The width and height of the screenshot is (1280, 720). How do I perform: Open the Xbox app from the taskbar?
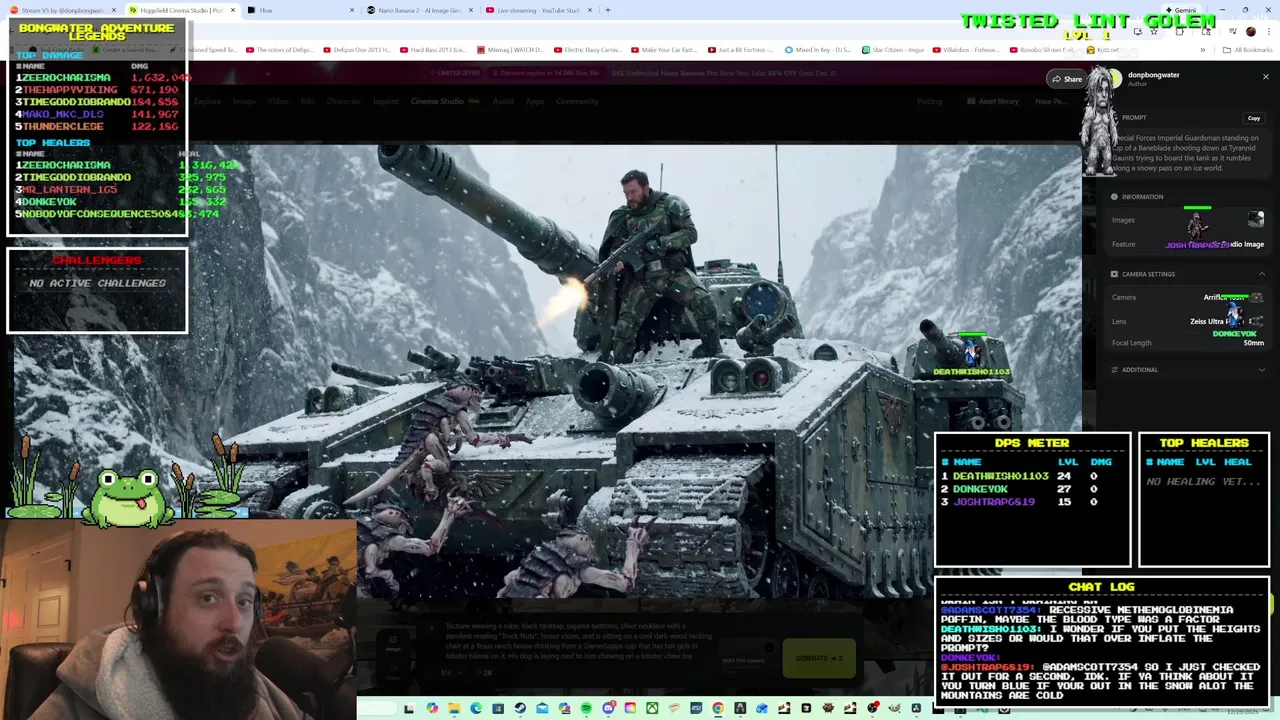652,708
